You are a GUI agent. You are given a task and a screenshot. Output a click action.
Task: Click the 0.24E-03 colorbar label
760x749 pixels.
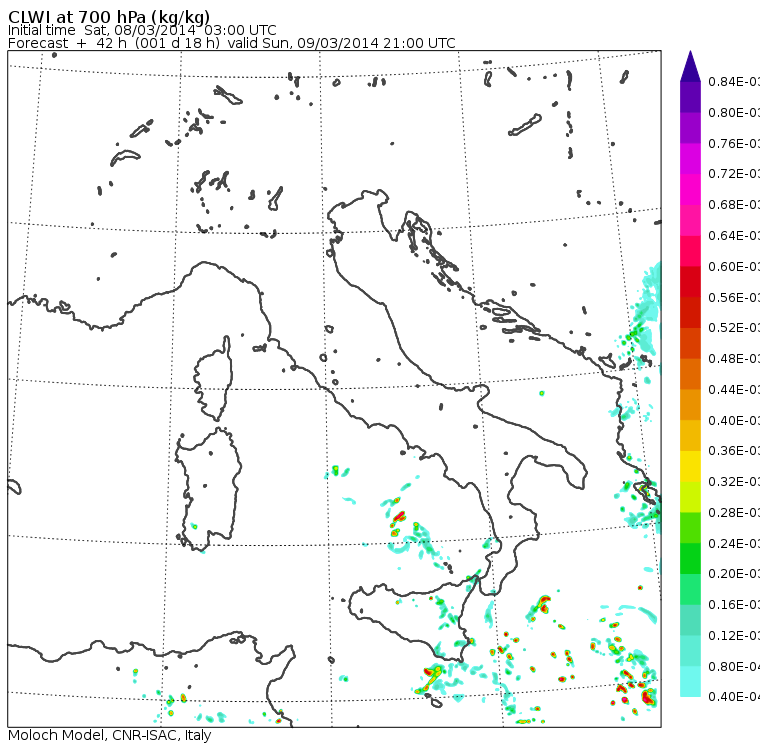(734, 543)
